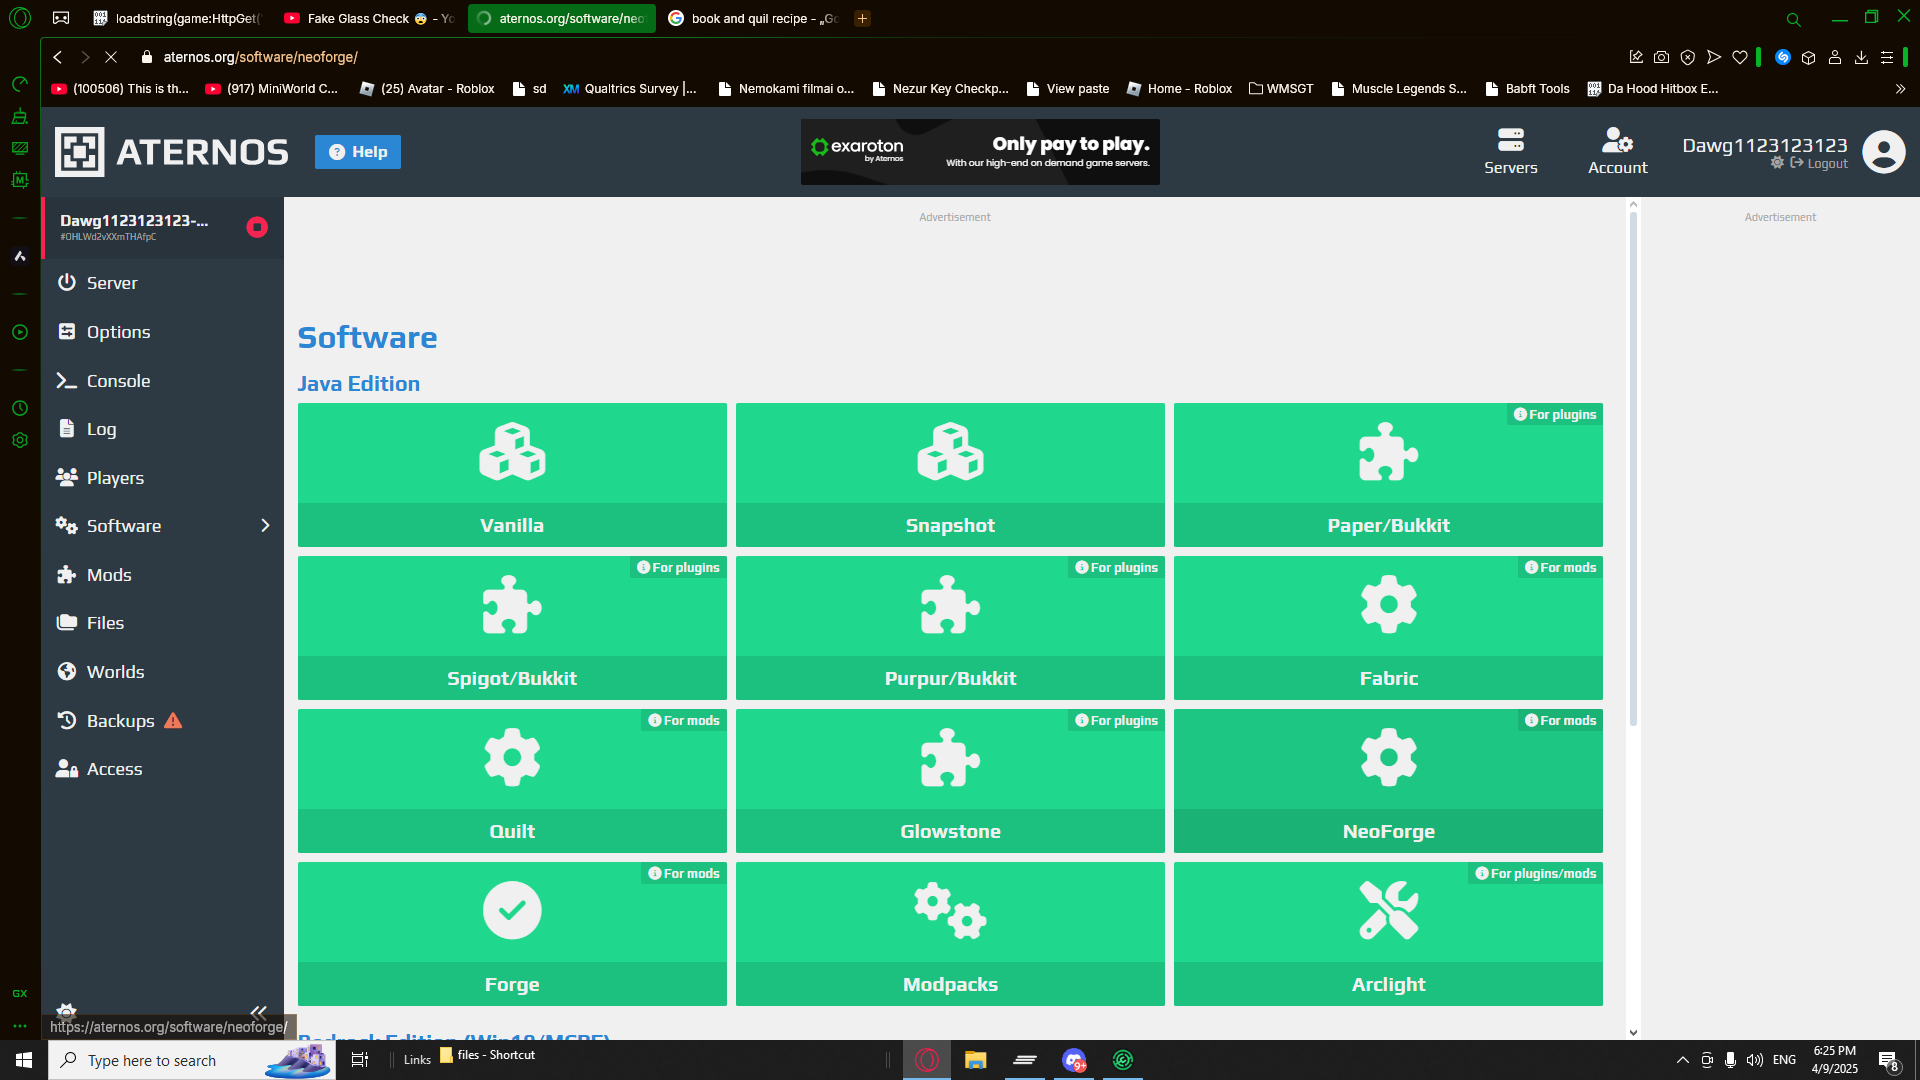Expand the WMSGT bookmarks folder
The image size is (1920, 1080).
(1281, 89)
